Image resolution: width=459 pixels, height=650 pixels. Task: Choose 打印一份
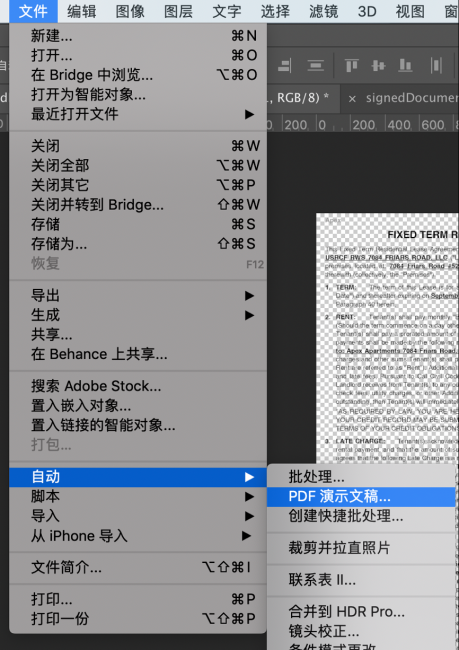click(138, 619)
